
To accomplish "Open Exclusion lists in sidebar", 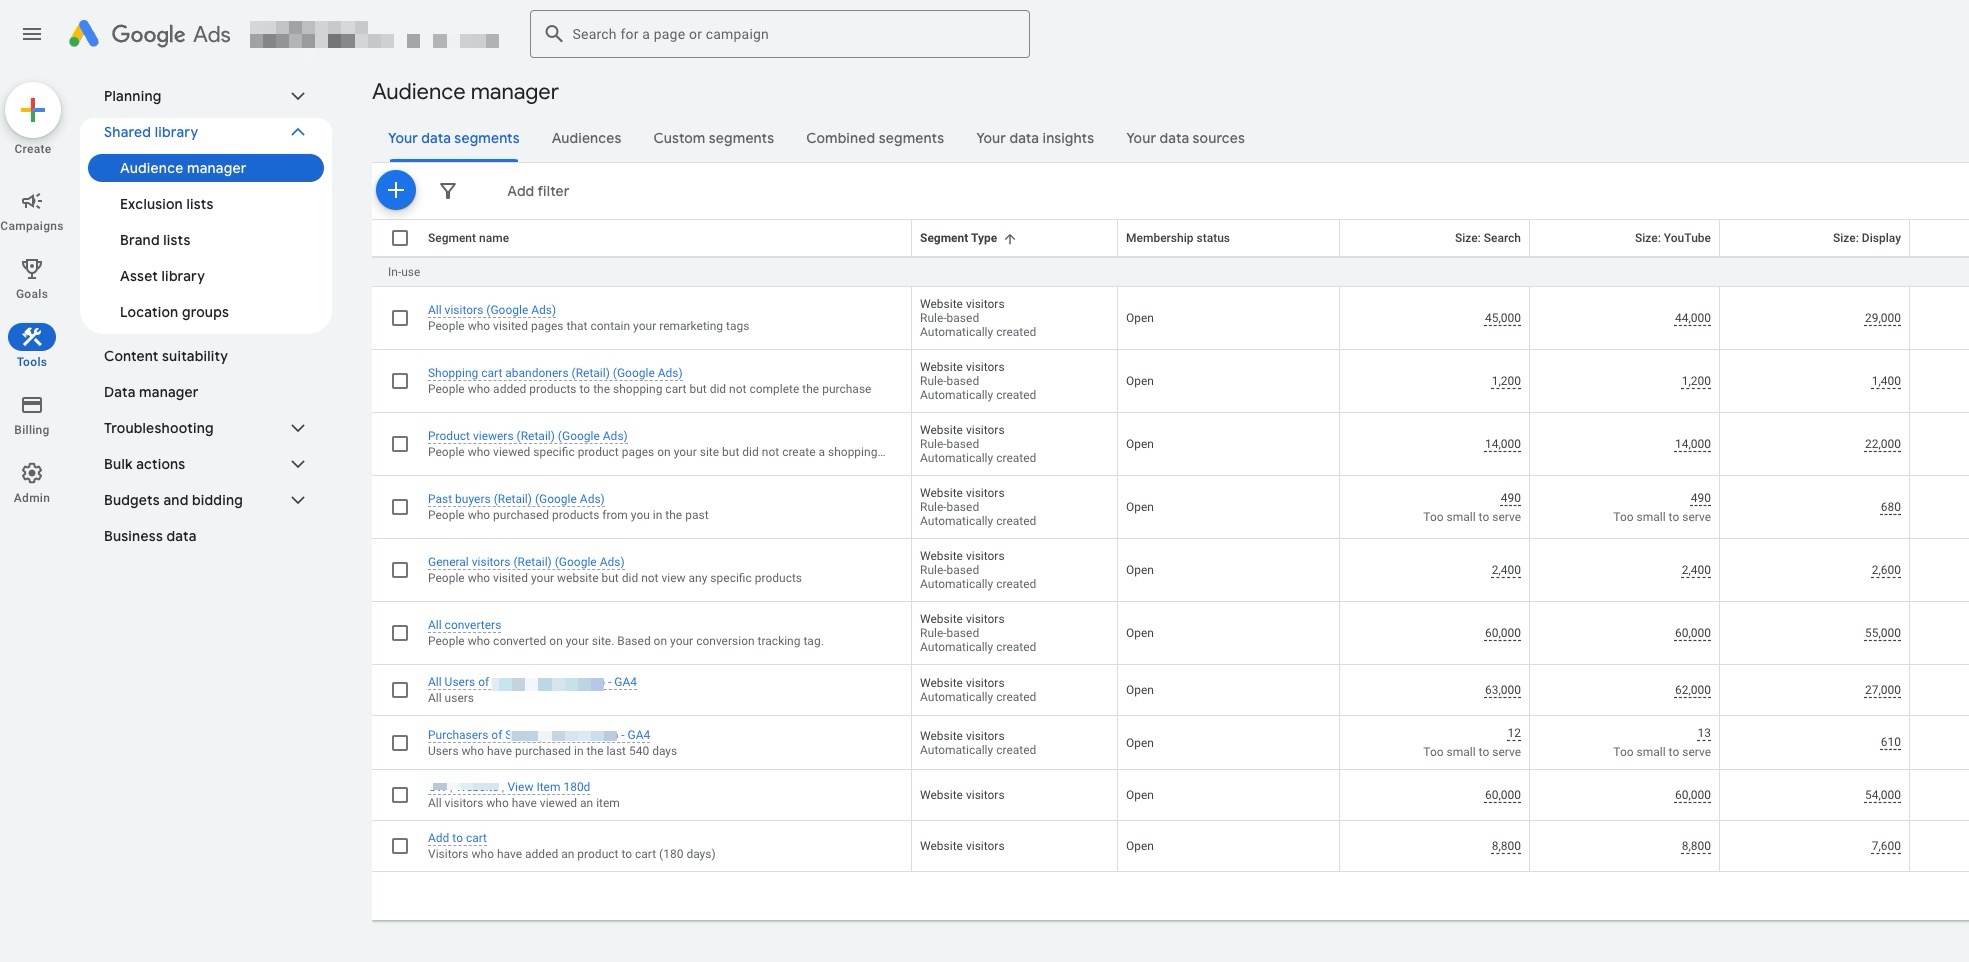I will (166, 204).
